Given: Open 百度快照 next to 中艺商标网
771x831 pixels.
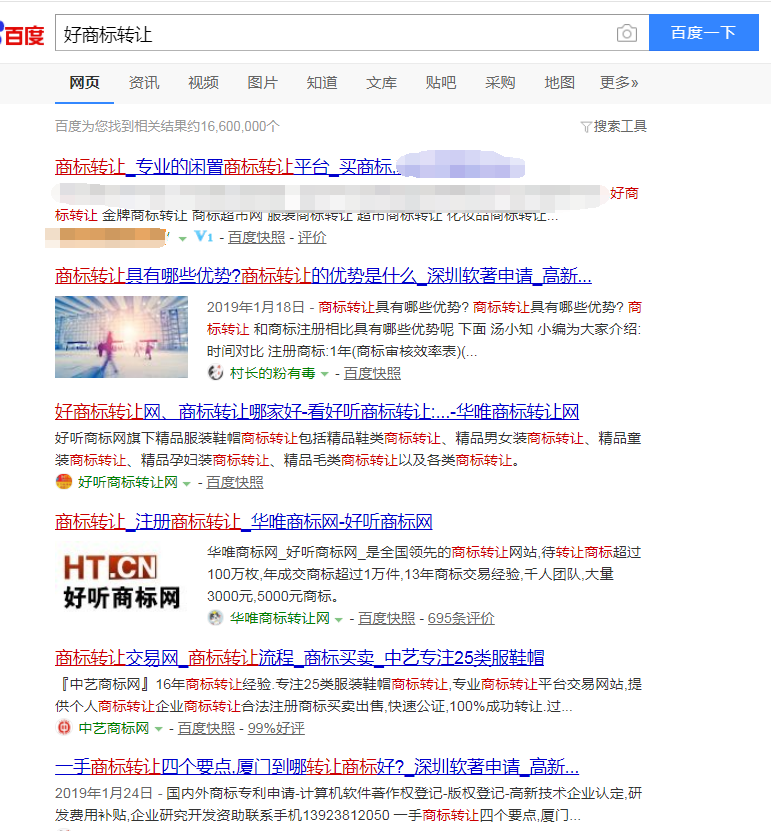Looking at the screenshot, I should (206, 728).
